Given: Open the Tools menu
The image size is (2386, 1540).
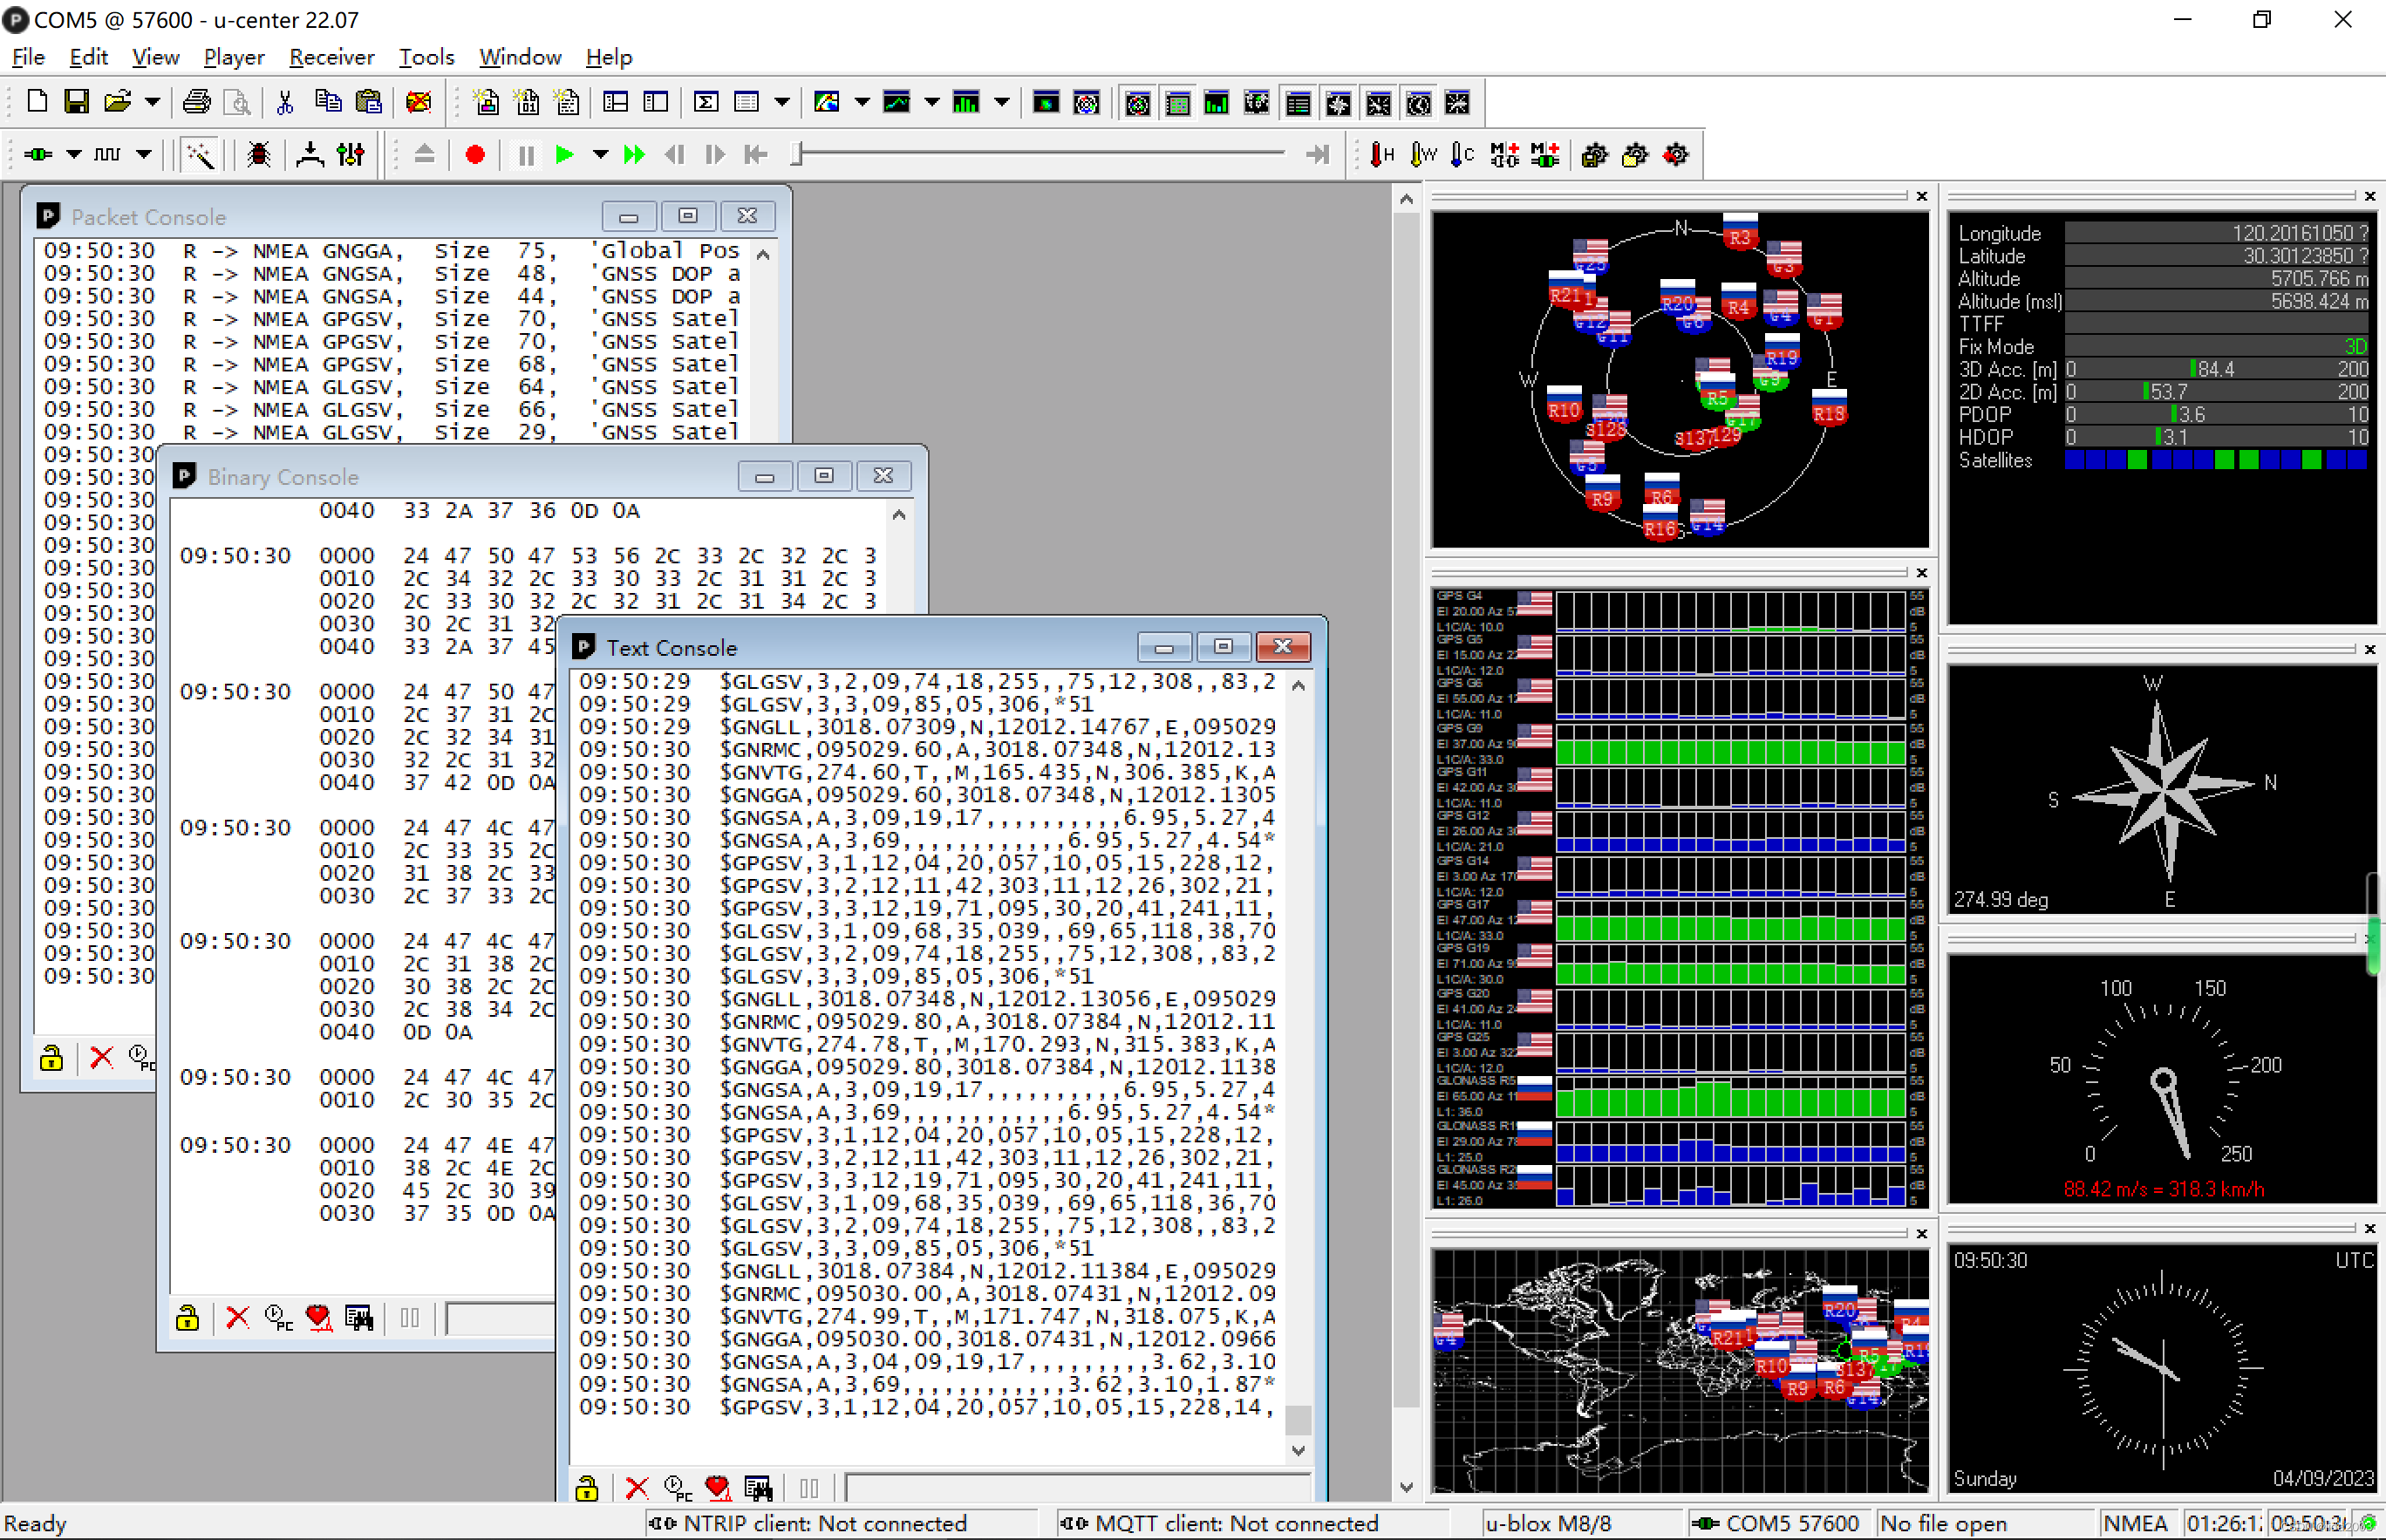Looking at the screenshot, I should (425, 58).
